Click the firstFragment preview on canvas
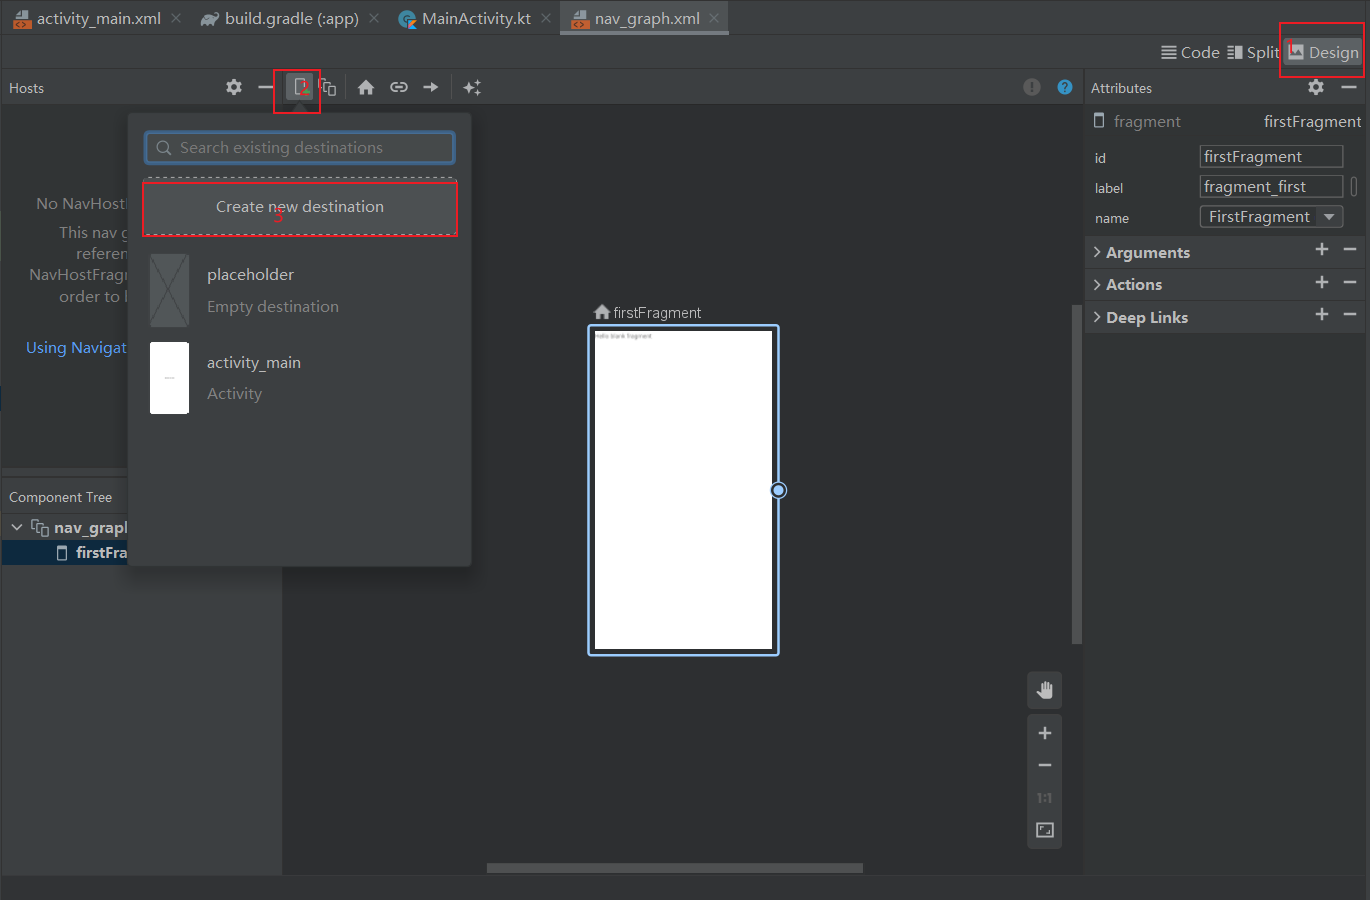 pyautogui.click(x=683, y=490)
